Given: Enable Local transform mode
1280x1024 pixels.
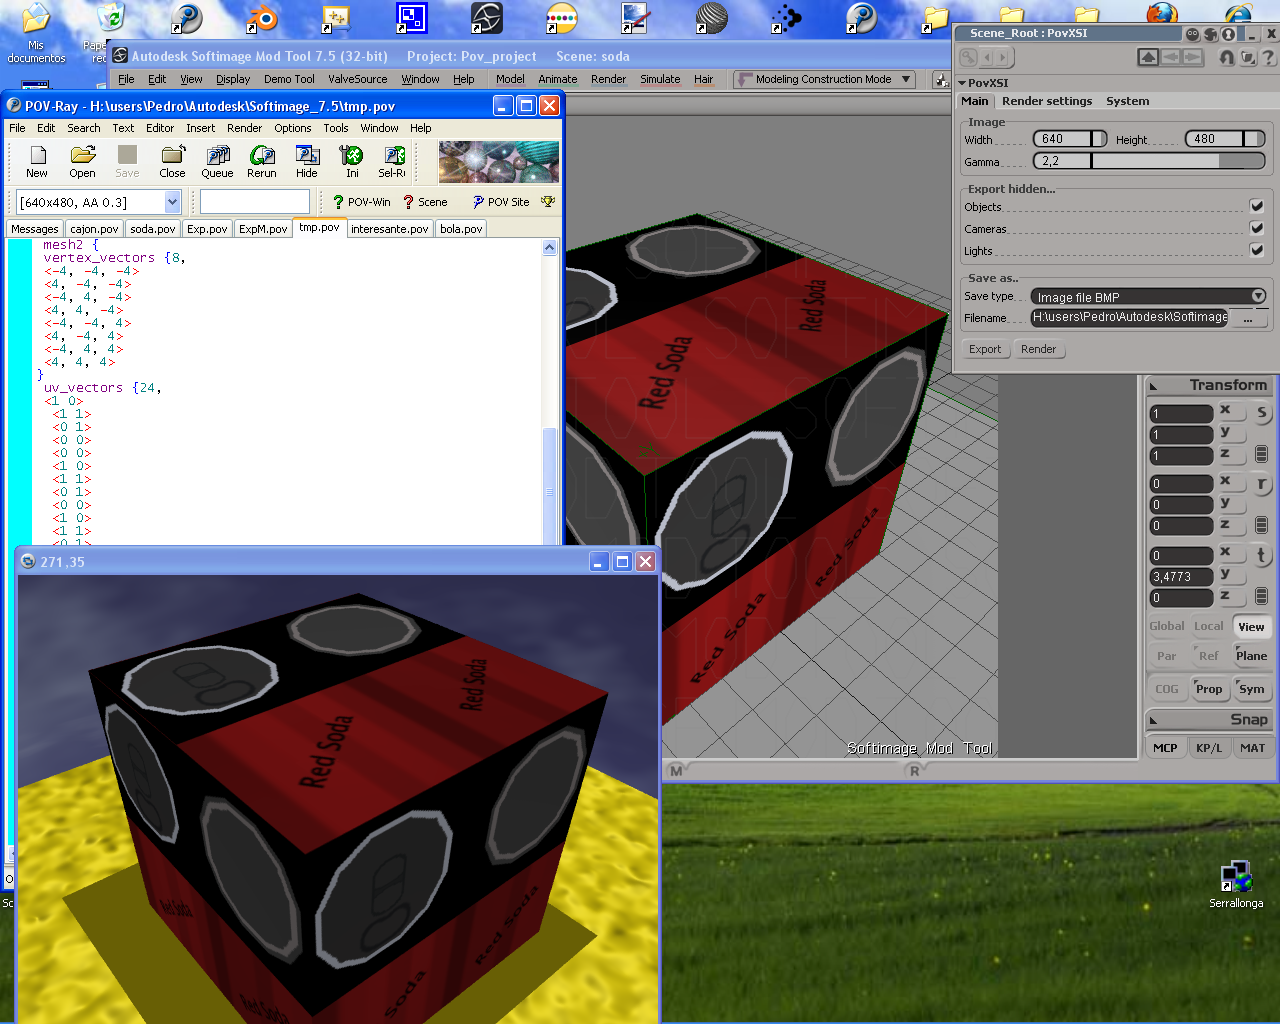Looking at the screenshot, I should (1208, 626).
